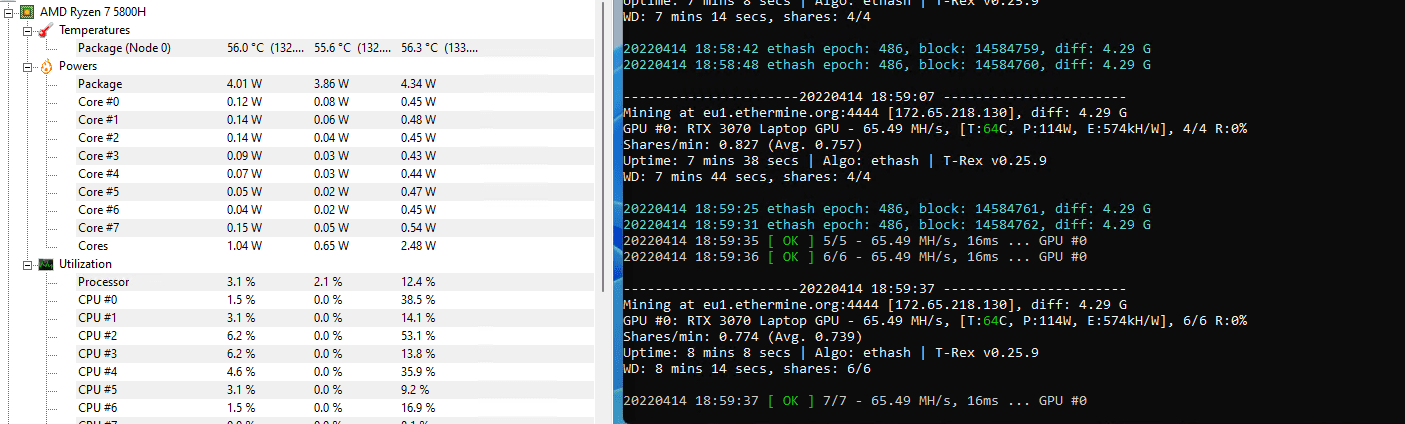Screen dimensions: 1405x424
Task: Click the 2.48 W Cores max value
Action: tap(419, 246)
